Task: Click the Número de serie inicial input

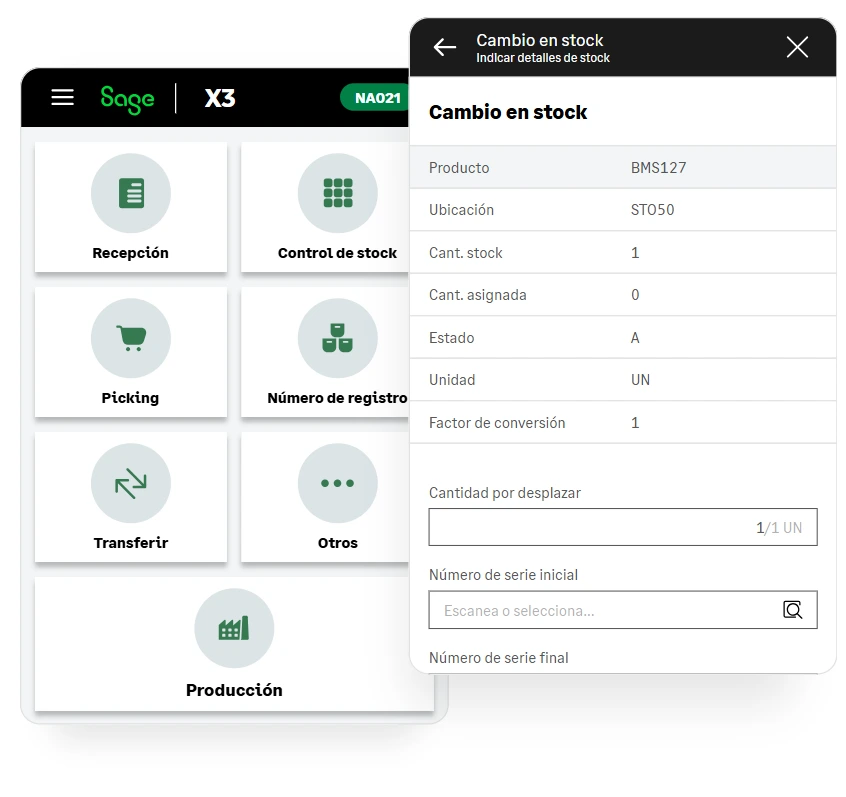Action: [x=623, y=610]
